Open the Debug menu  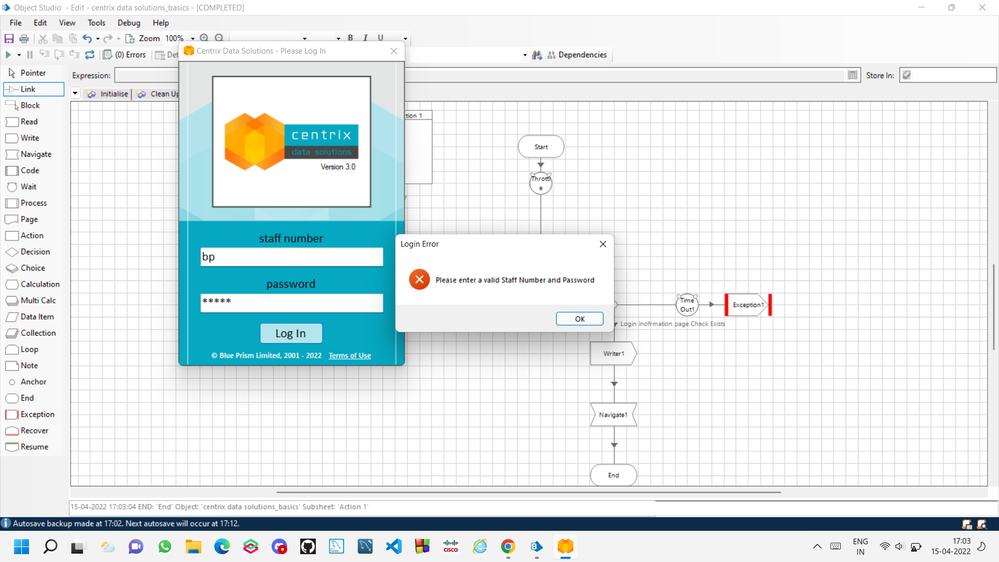[129, 22]
